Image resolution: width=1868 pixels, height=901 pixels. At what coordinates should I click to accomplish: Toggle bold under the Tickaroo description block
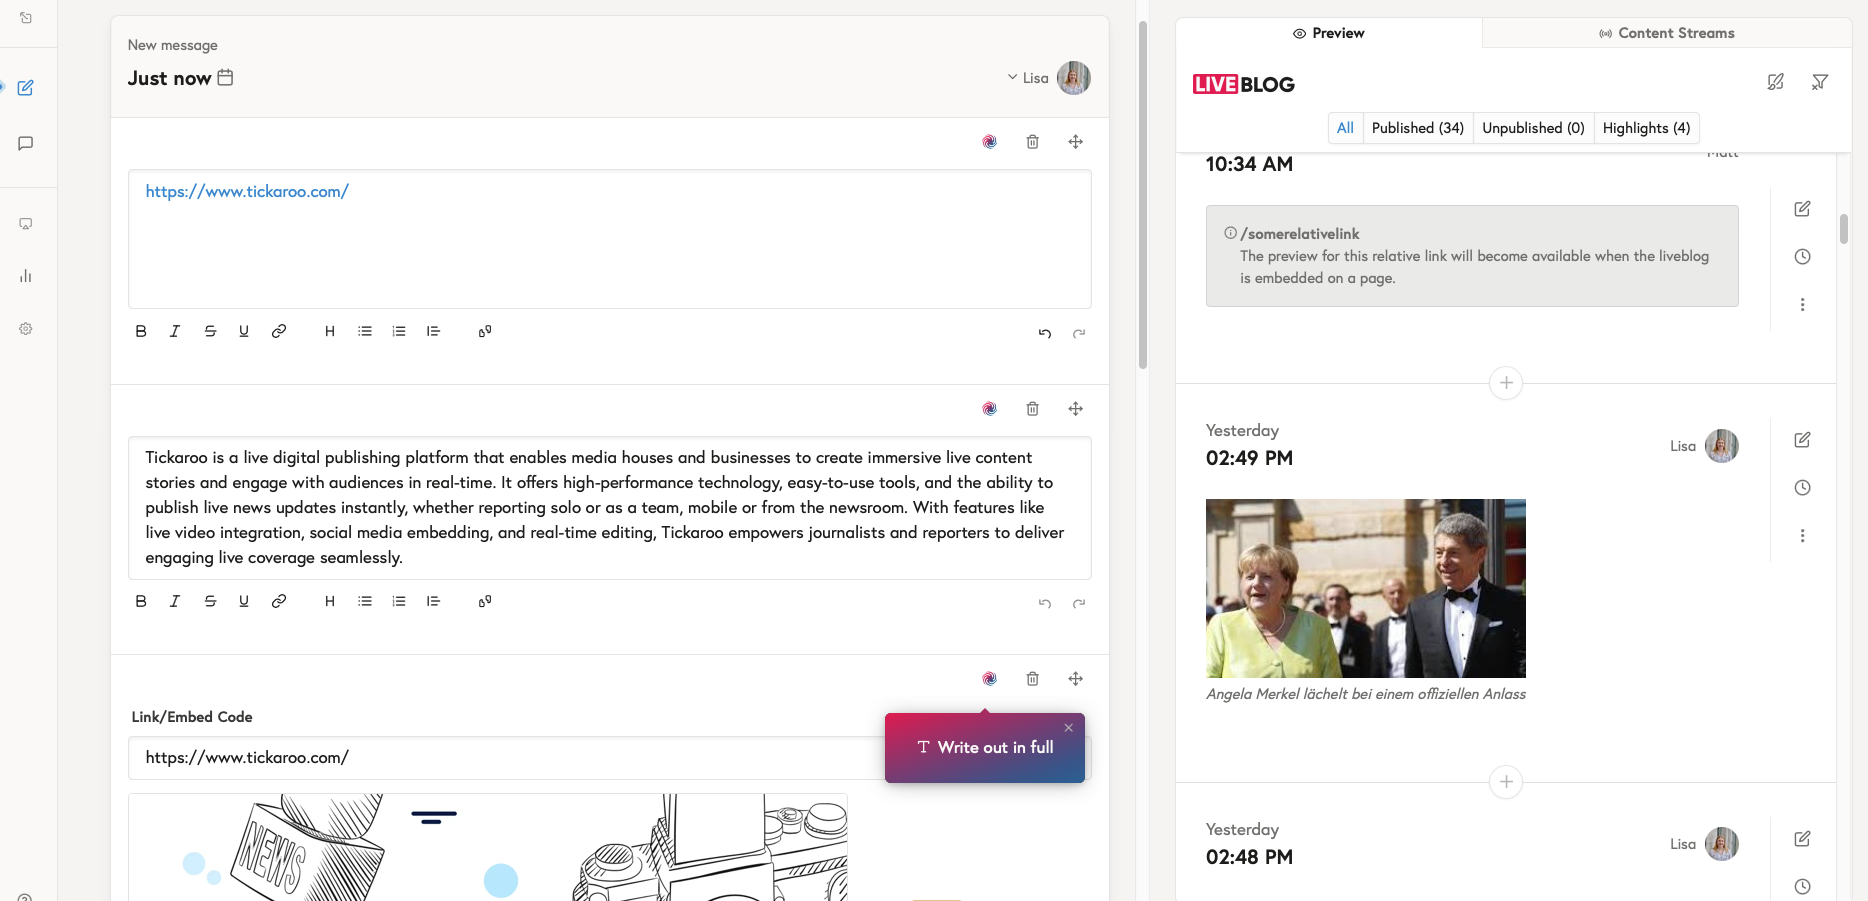141,601
